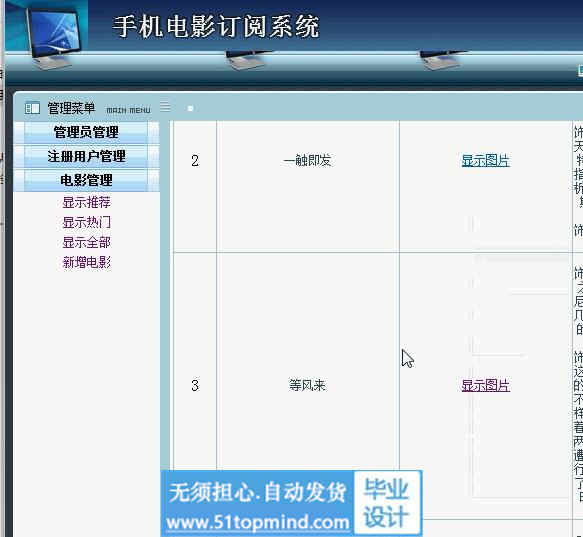Open the 新增电影 page link
Image resolution: width=583 pixels, height=537 pixels.
pyautogui.click(x=86, y=263)
